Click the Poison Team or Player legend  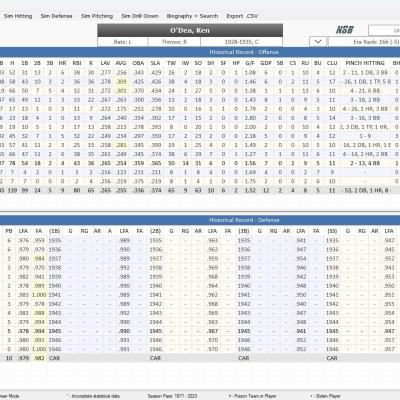tap(252, 396)
